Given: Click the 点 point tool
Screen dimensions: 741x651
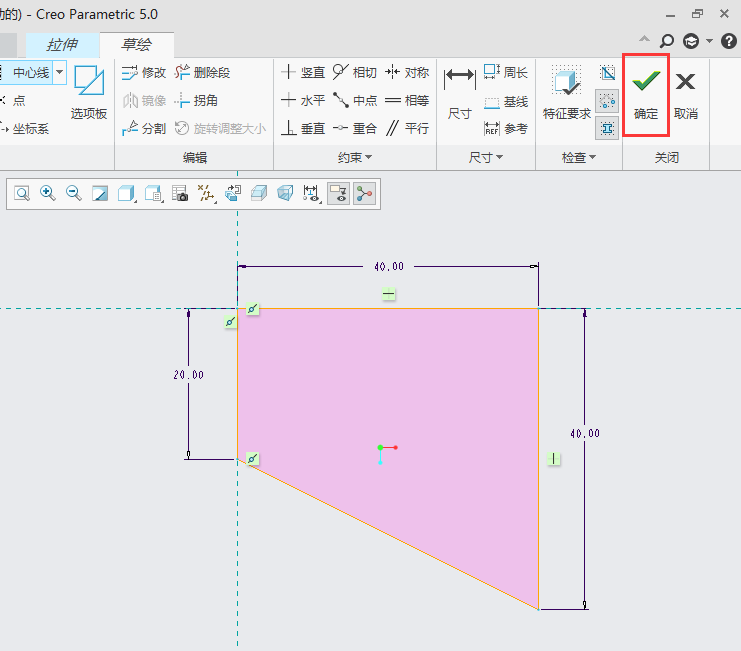Looking at the screenshot, I should 13,101.
